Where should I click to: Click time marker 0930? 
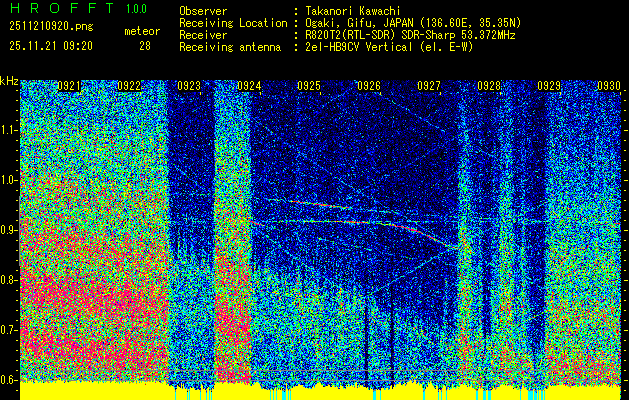609,85
